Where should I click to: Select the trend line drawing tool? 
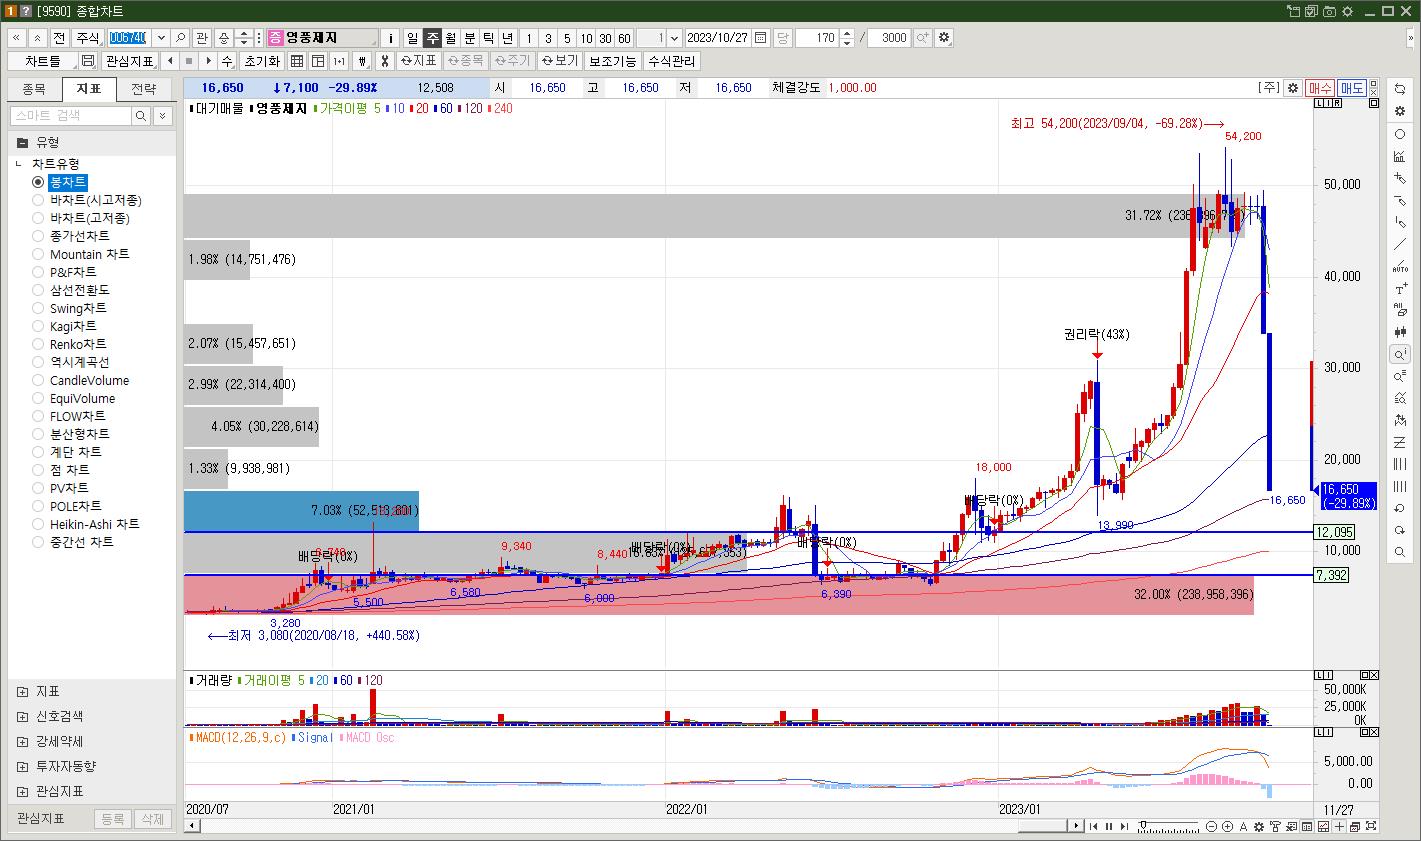(1400, 244)
